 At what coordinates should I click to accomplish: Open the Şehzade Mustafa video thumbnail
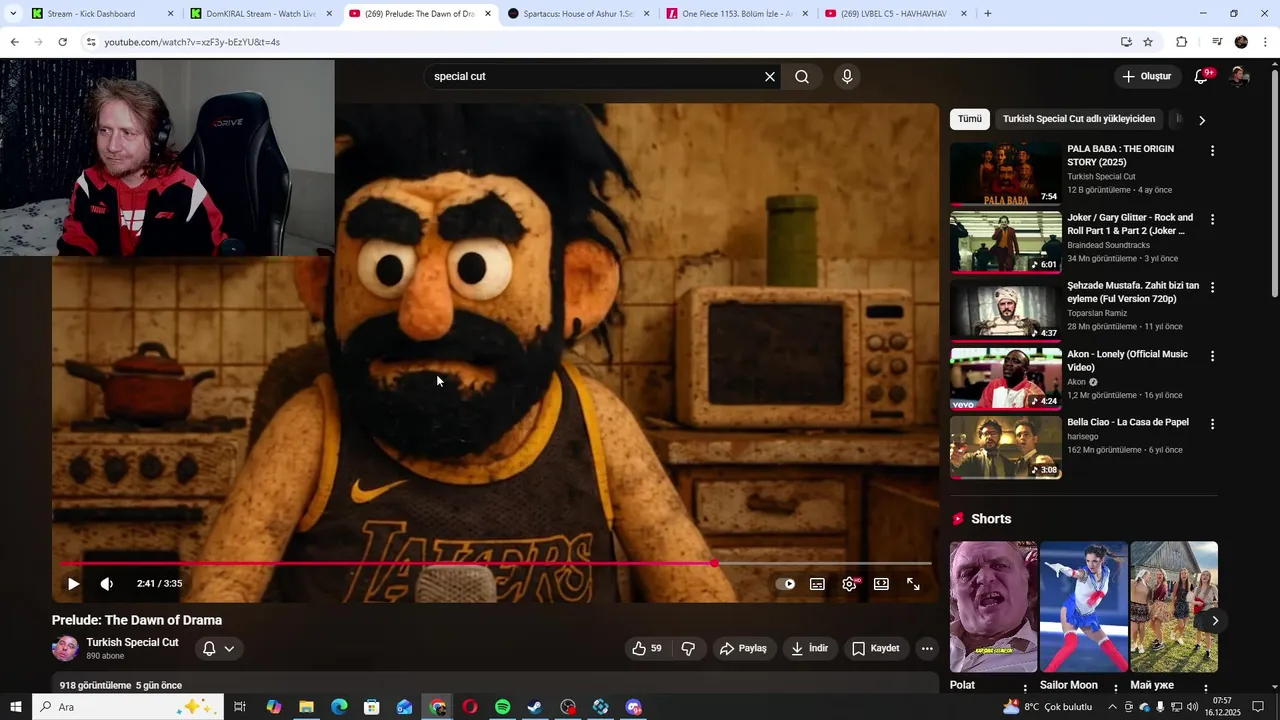click(1006, 310)
